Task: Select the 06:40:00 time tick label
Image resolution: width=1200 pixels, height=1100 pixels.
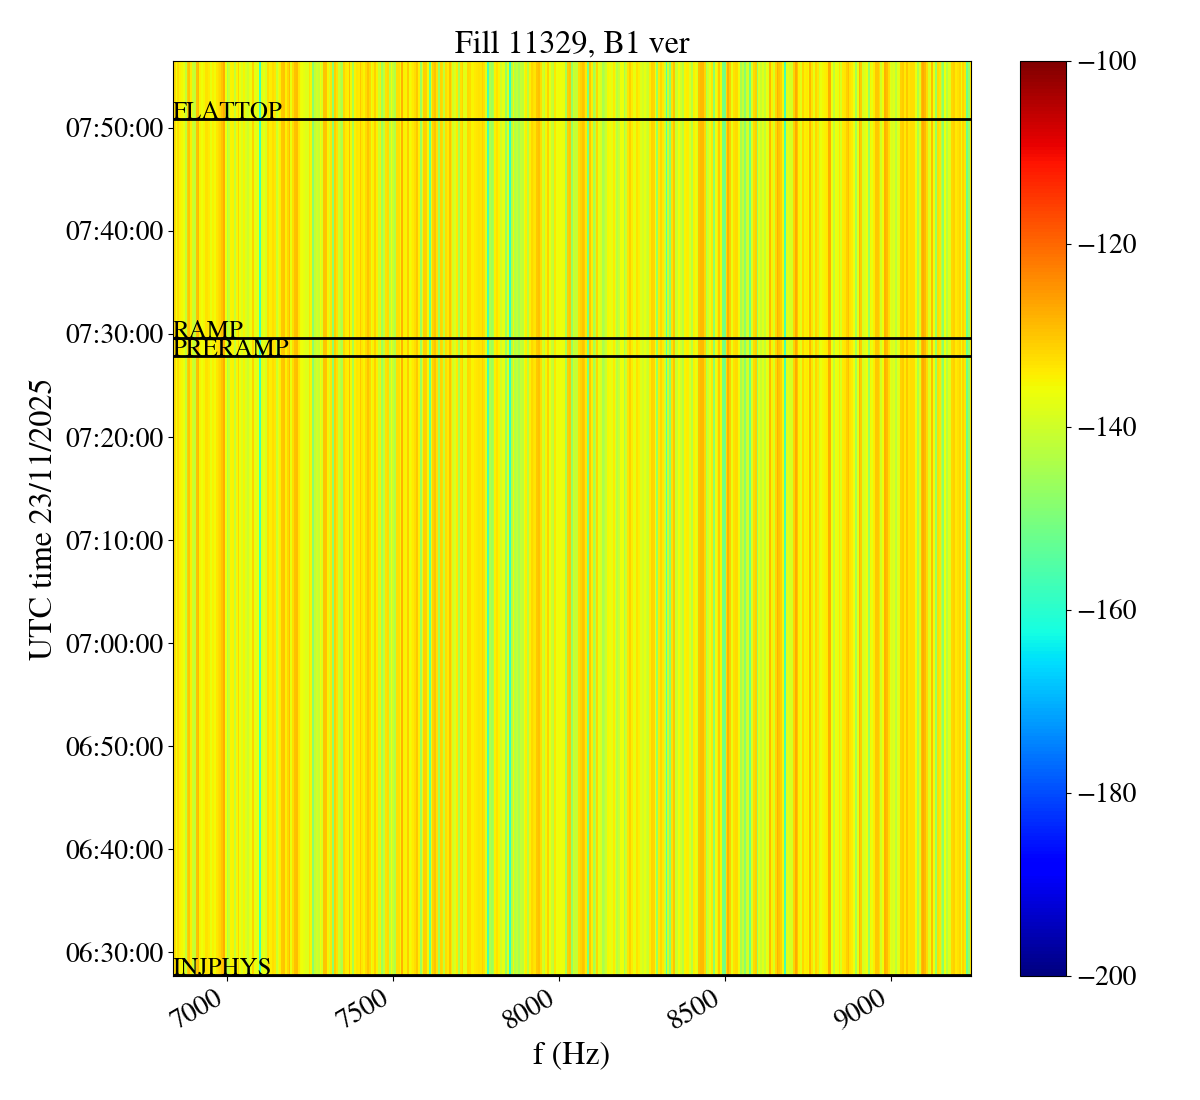Action: tap(114, 849)
